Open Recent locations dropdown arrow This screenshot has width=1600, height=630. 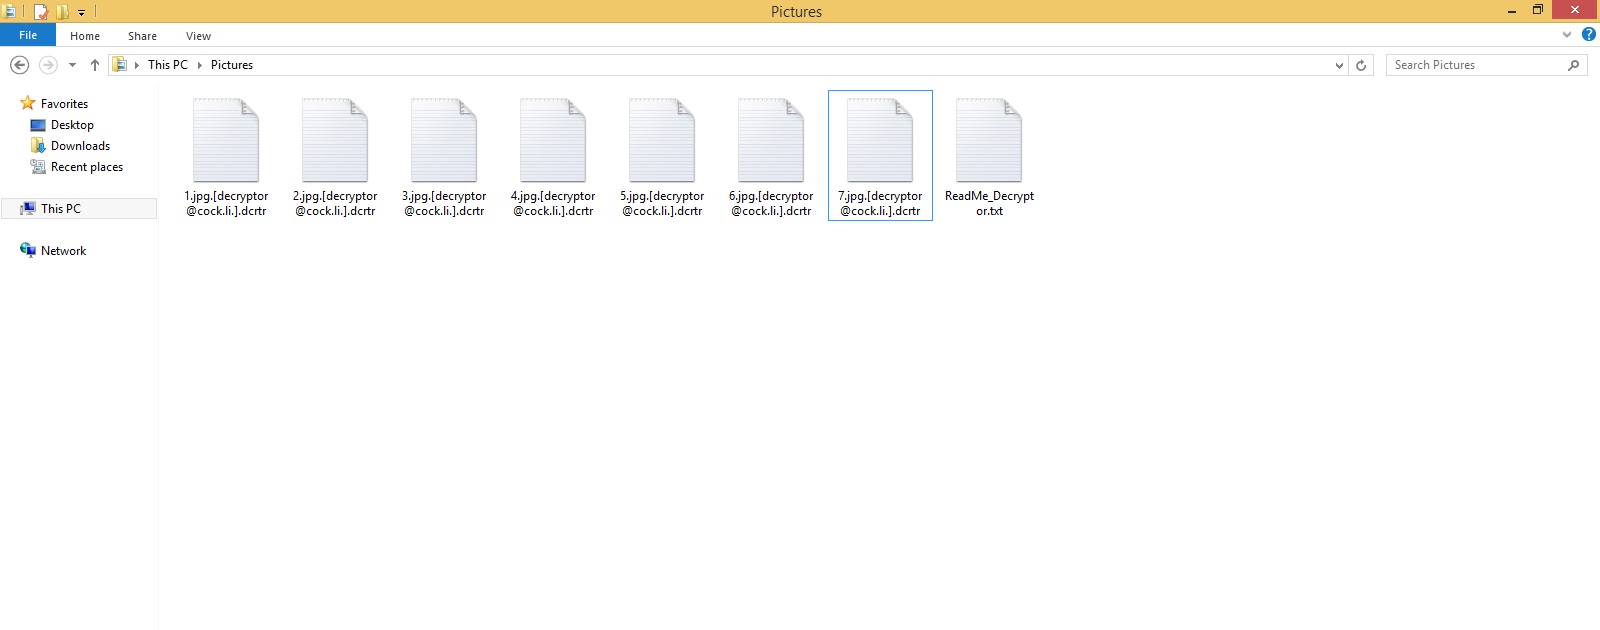coord(72,65)
